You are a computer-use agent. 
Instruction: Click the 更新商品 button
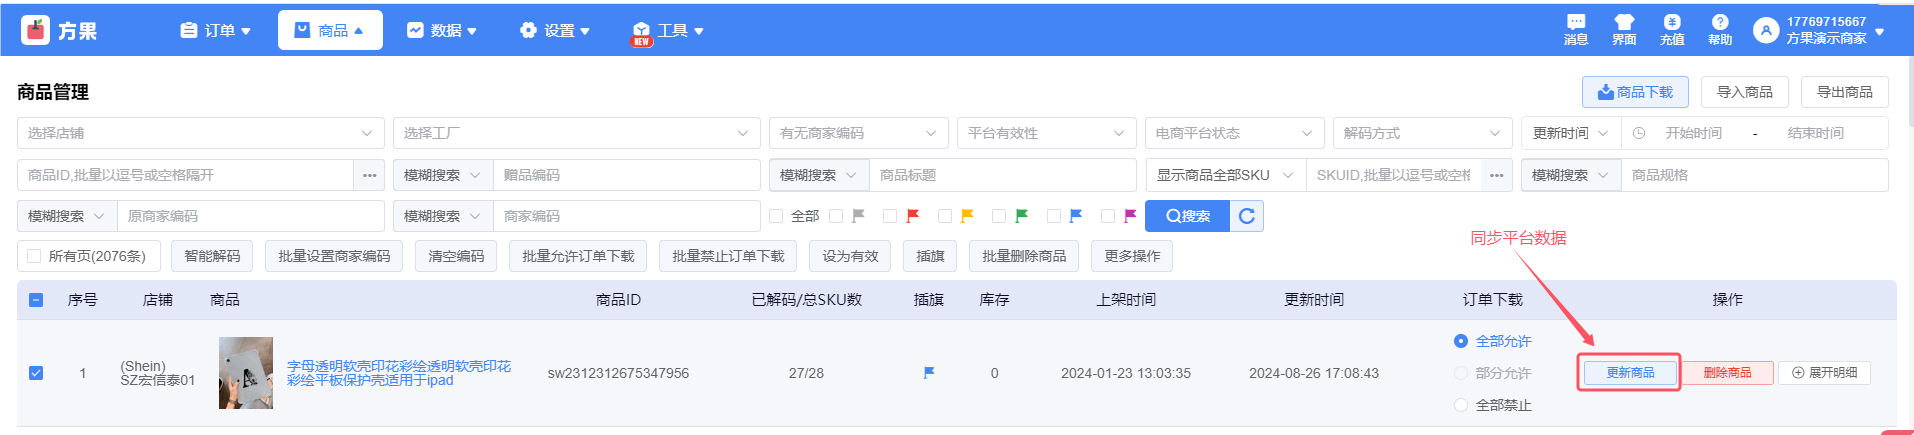coord(1630,373)
